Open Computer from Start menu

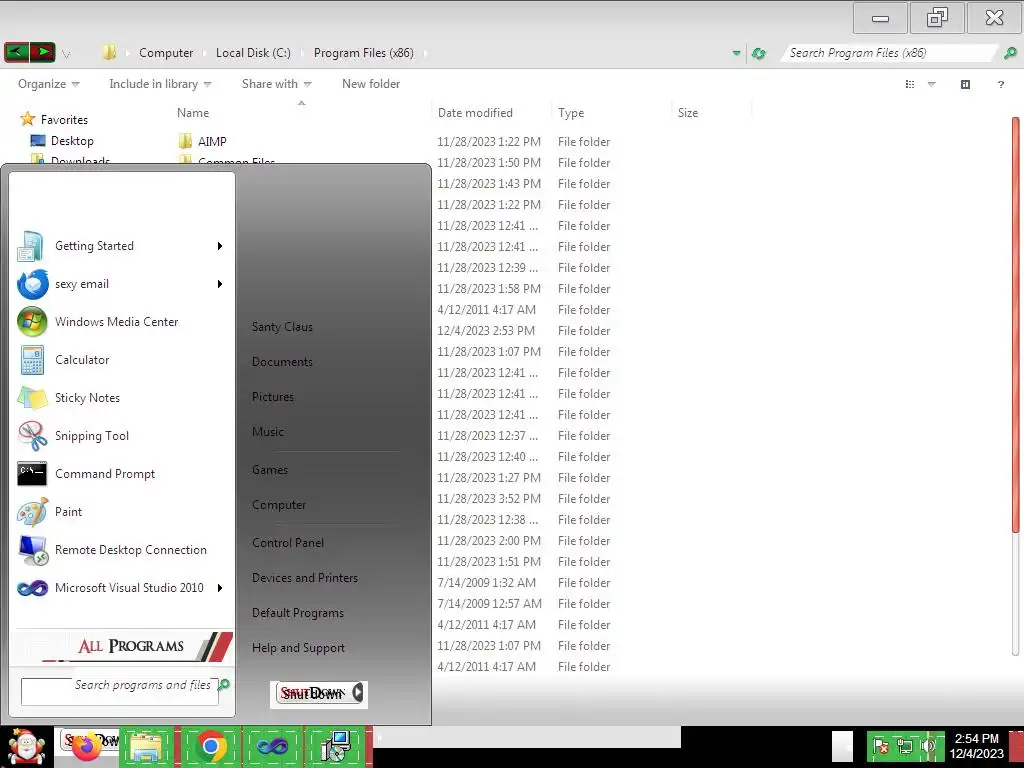coord(279,505)
